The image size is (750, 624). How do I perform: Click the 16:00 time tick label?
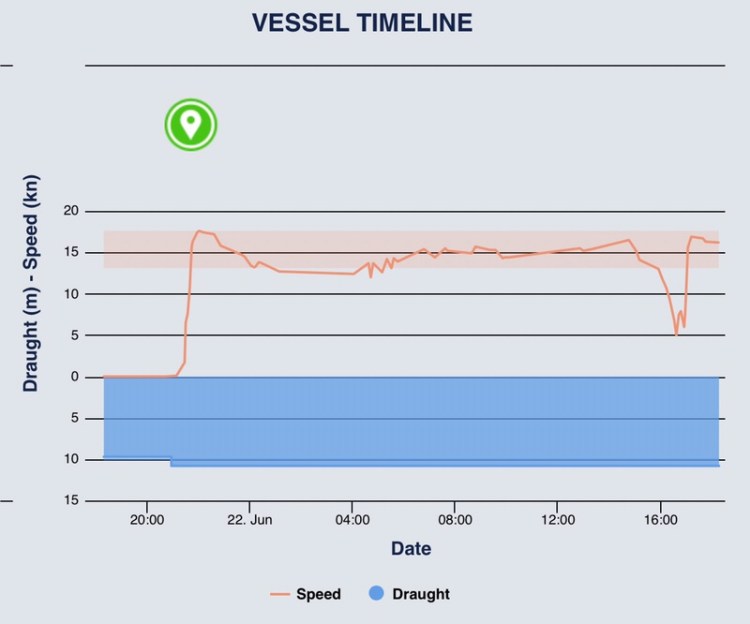point(660,520)
